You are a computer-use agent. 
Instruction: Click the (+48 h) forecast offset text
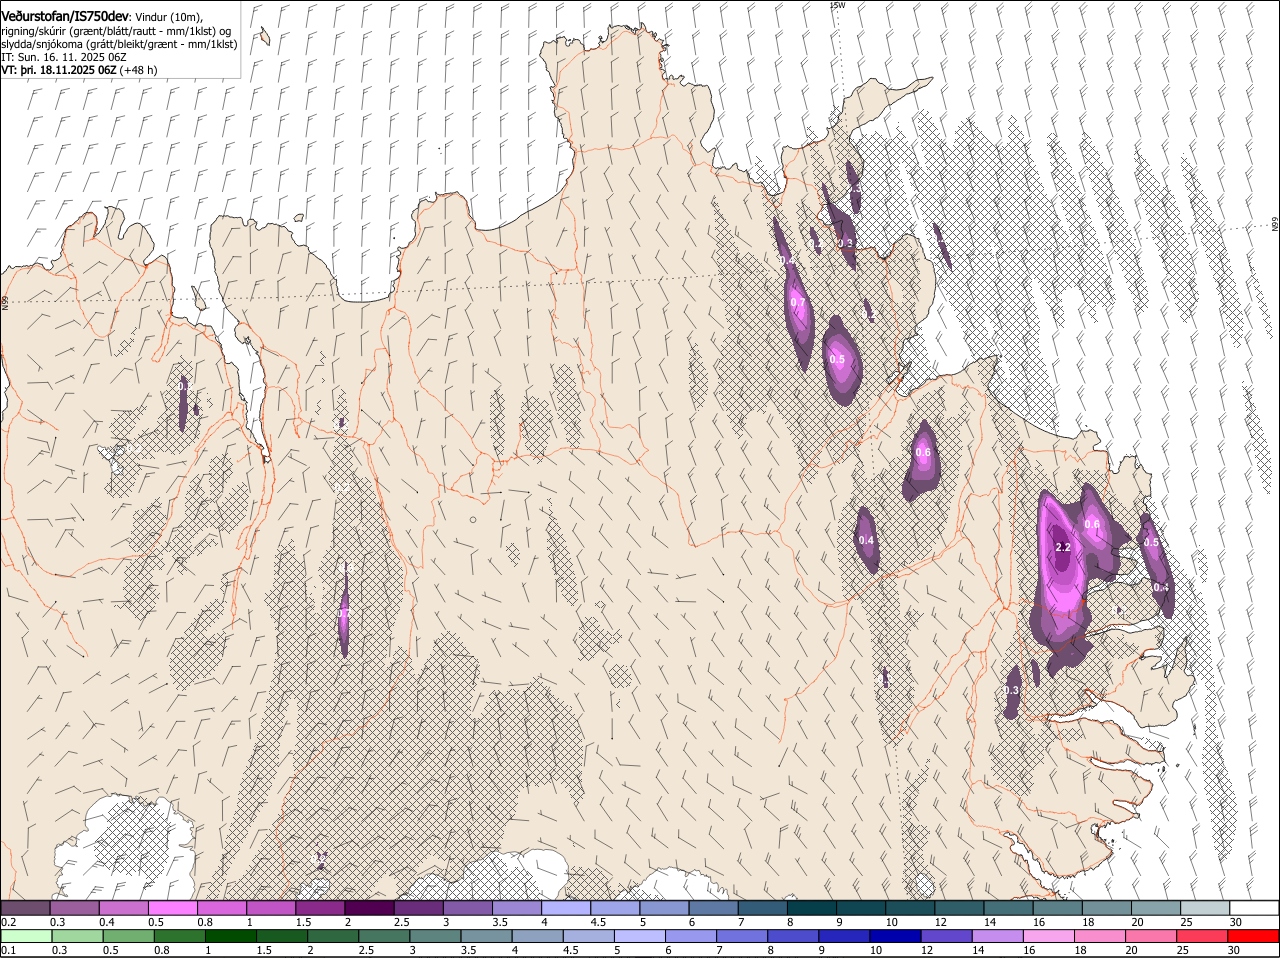pos(138,70)
